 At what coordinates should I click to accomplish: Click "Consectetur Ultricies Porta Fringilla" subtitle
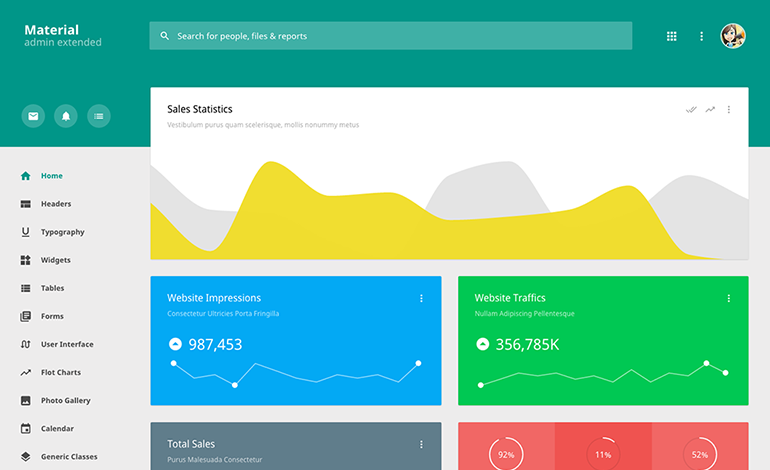tap(223, 313)
